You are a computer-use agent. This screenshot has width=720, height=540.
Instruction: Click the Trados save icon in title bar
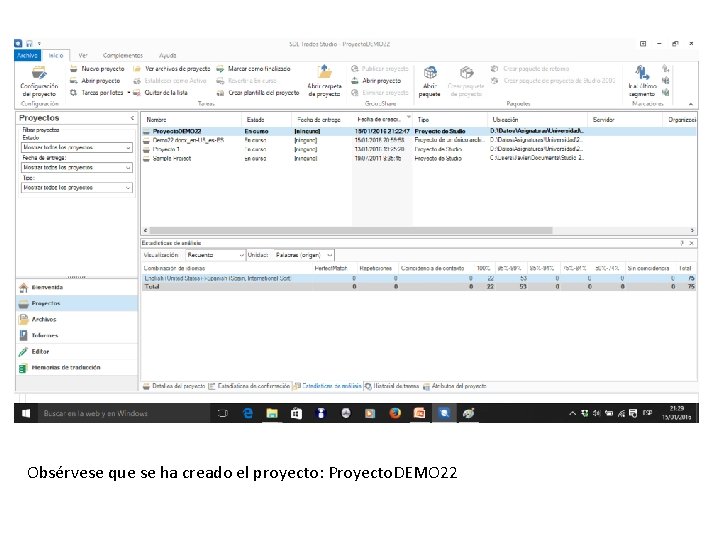coord(29,44)
